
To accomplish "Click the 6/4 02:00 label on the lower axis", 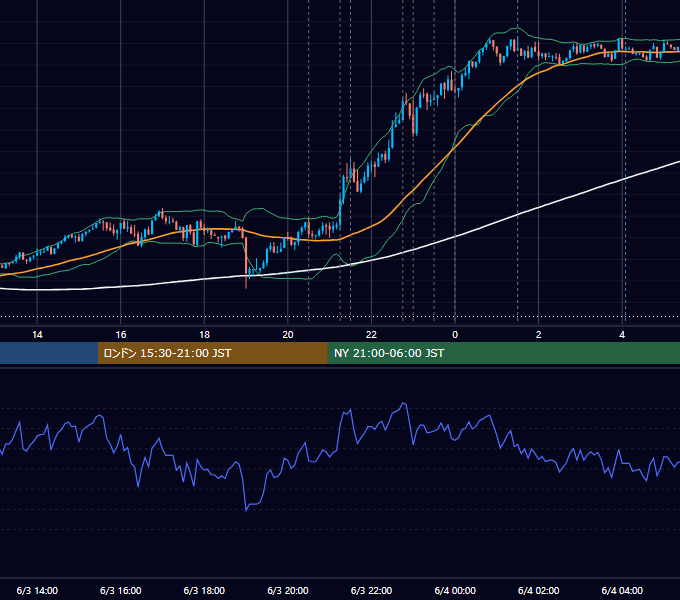I will tap(539, 590).
